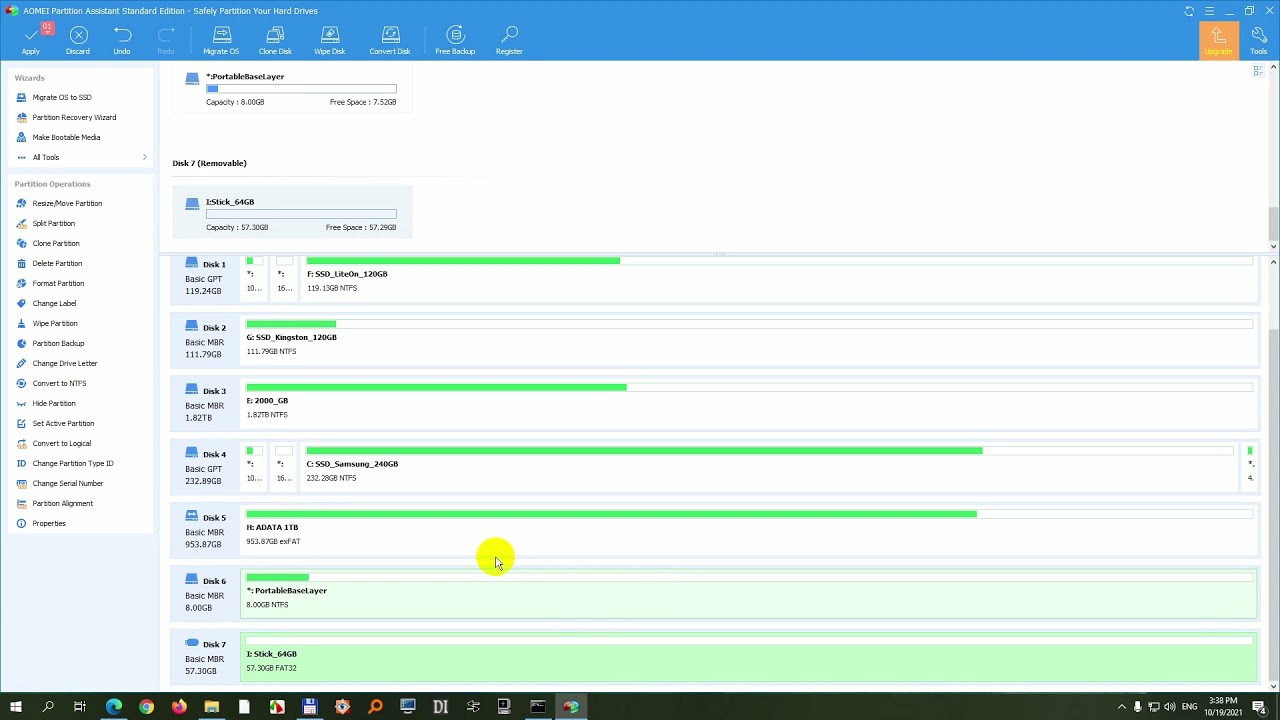
Task: Refresh disk info via title bar icon
Action: (x=1189, y=11)
